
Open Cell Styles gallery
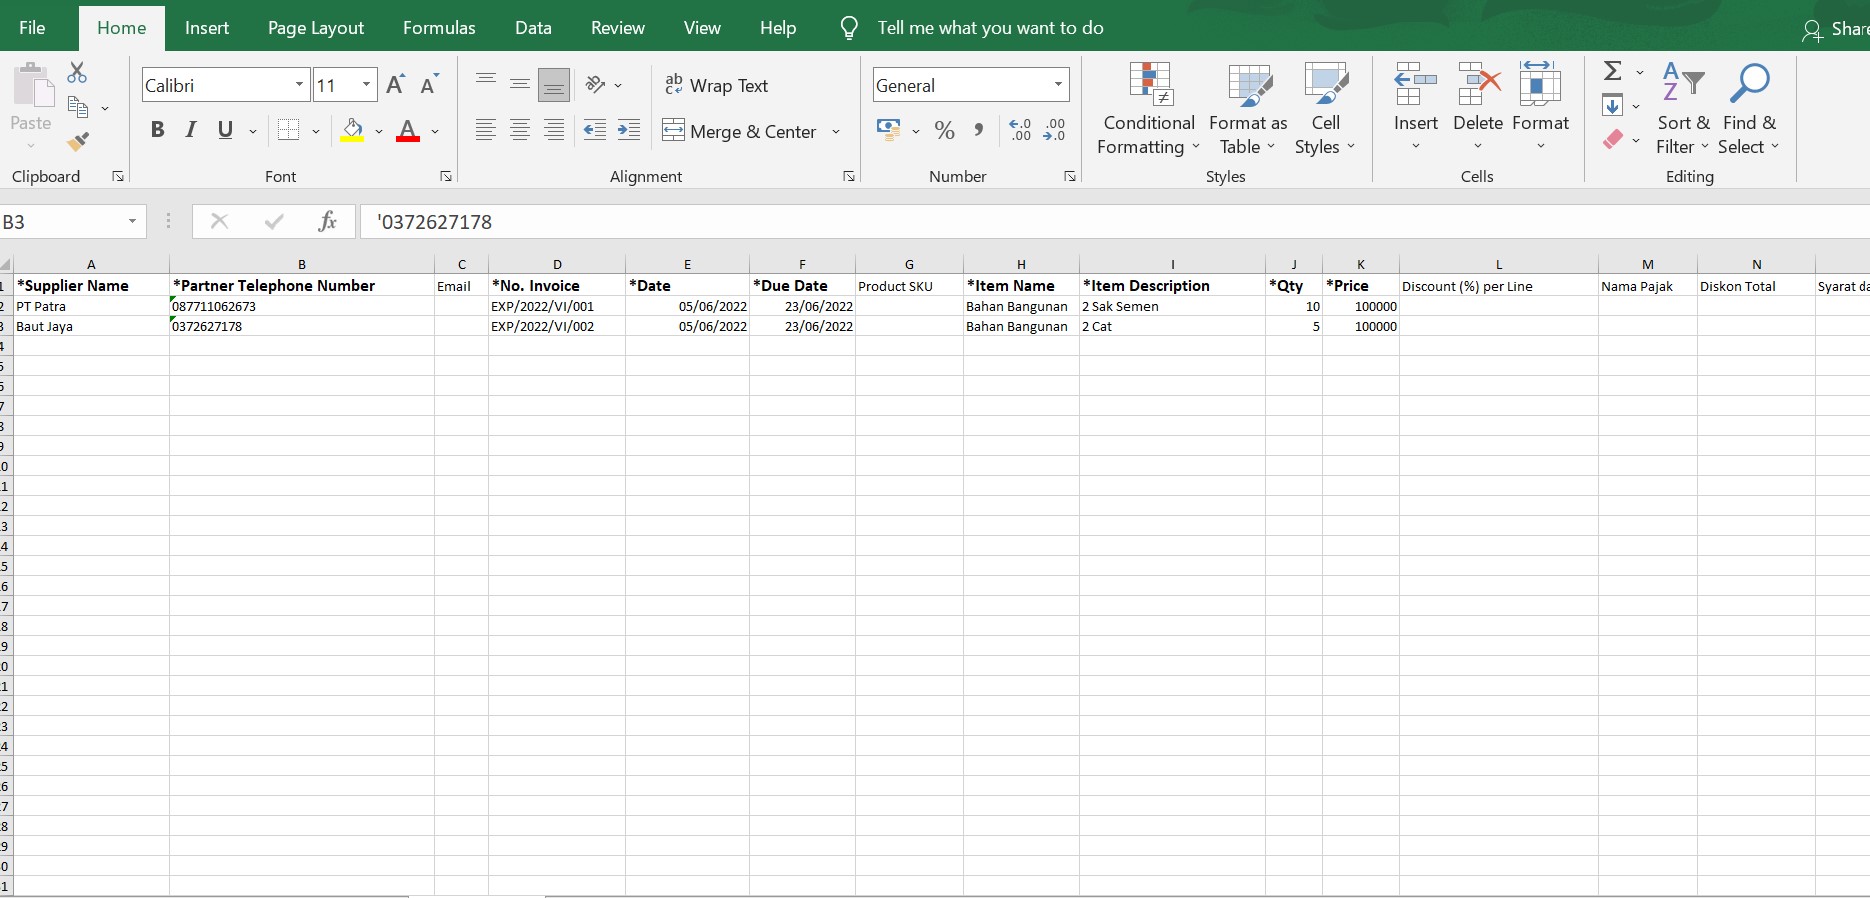coord(1325,109)
